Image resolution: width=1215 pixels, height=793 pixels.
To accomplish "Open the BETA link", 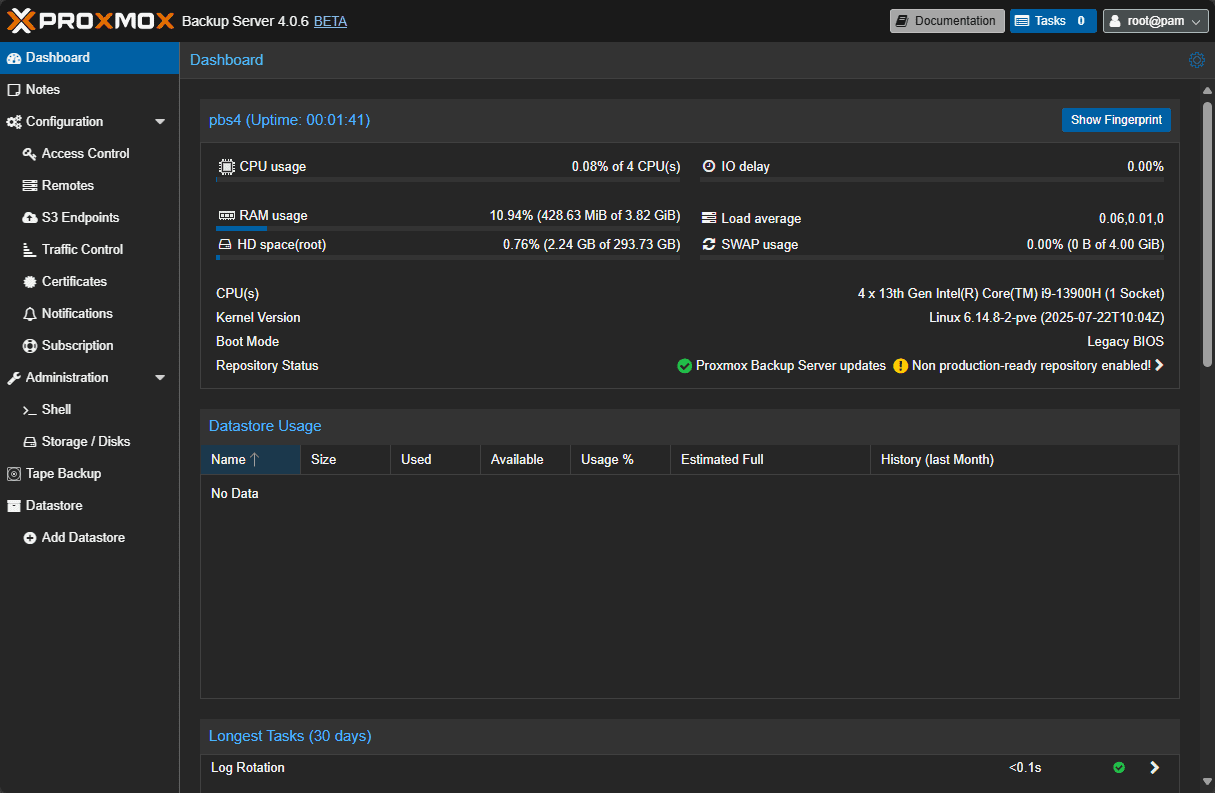I will [330, 20].
